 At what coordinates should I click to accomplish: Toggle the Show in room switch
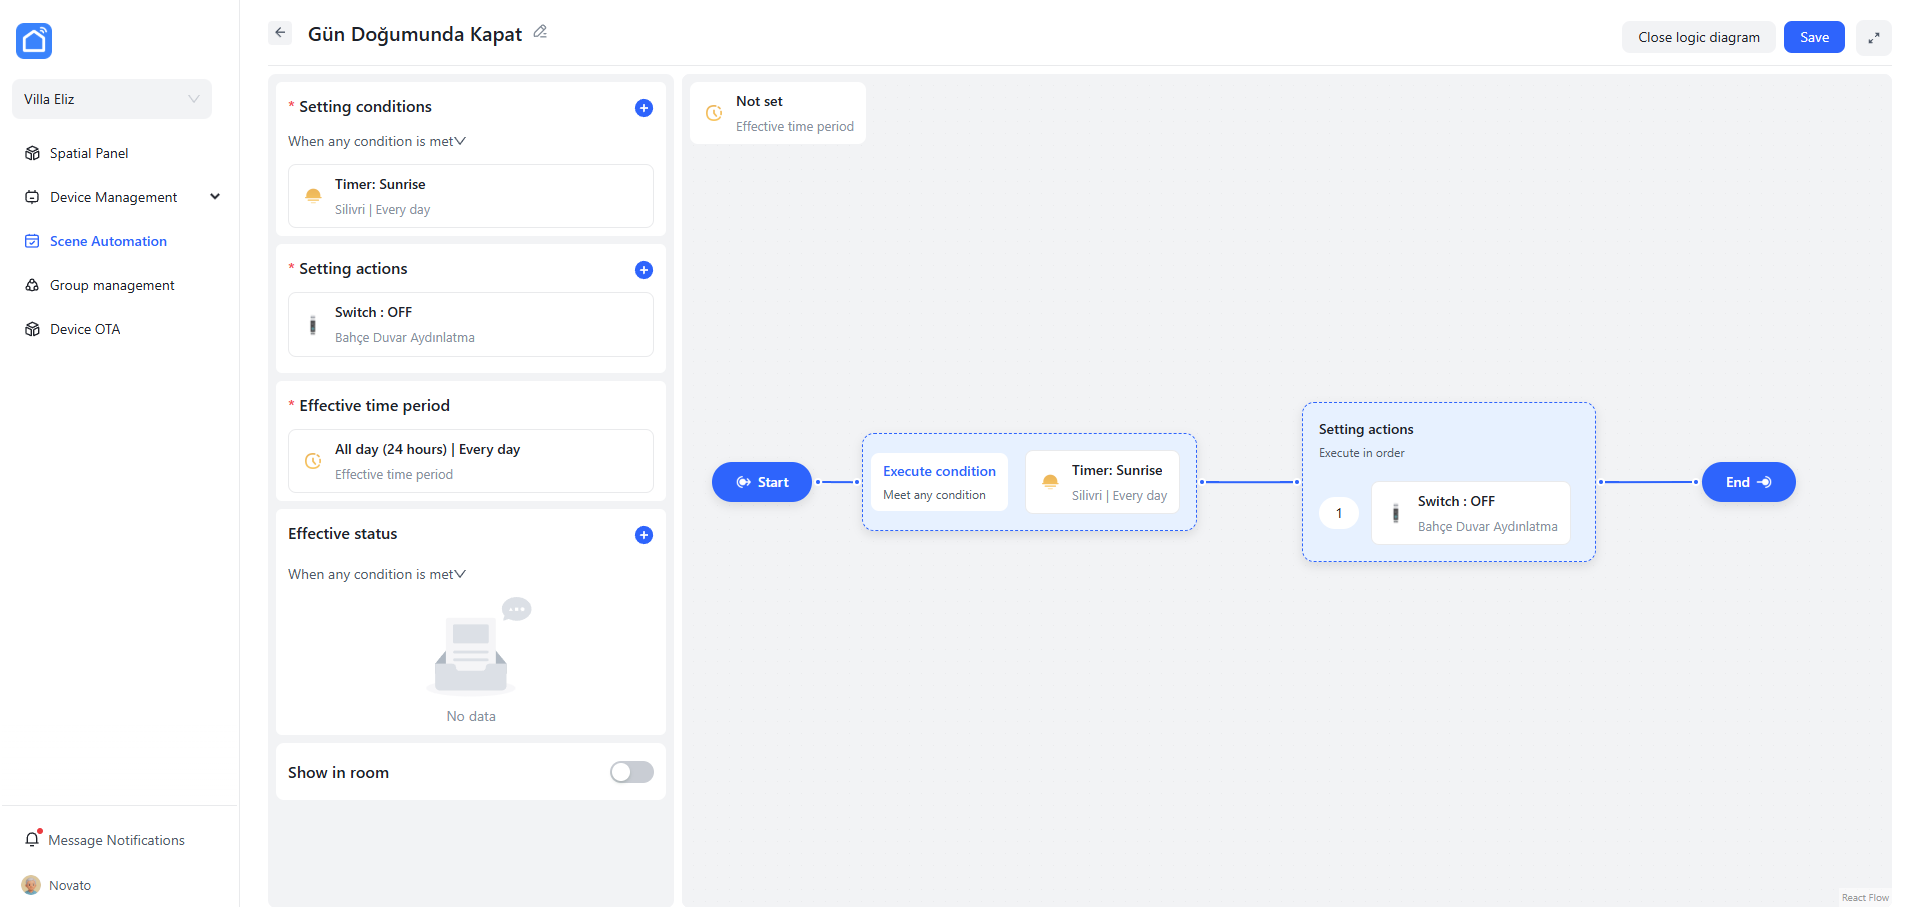point(631,772)
